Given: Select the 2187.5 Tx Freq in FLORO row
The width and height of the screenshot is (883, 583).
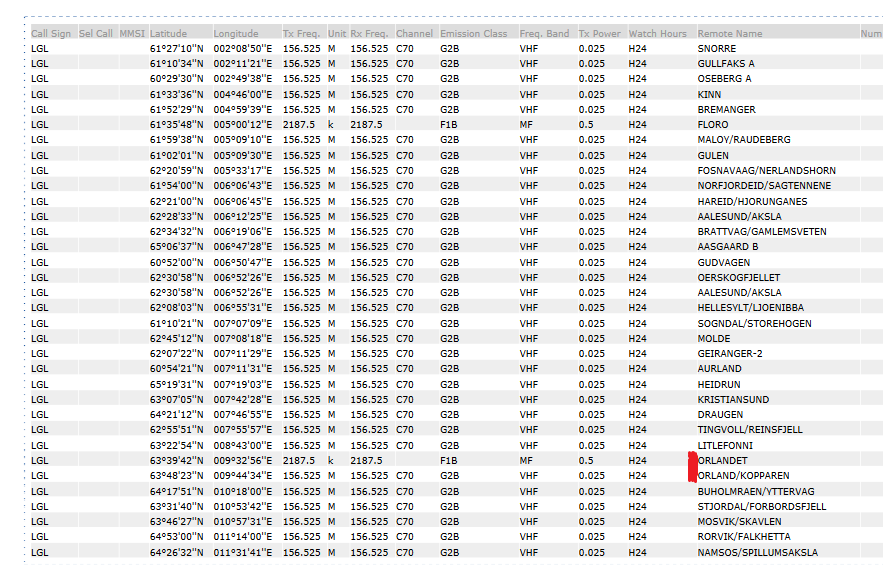Looking at the screenshot, I should pyautogui.click(x=298, y=124).
